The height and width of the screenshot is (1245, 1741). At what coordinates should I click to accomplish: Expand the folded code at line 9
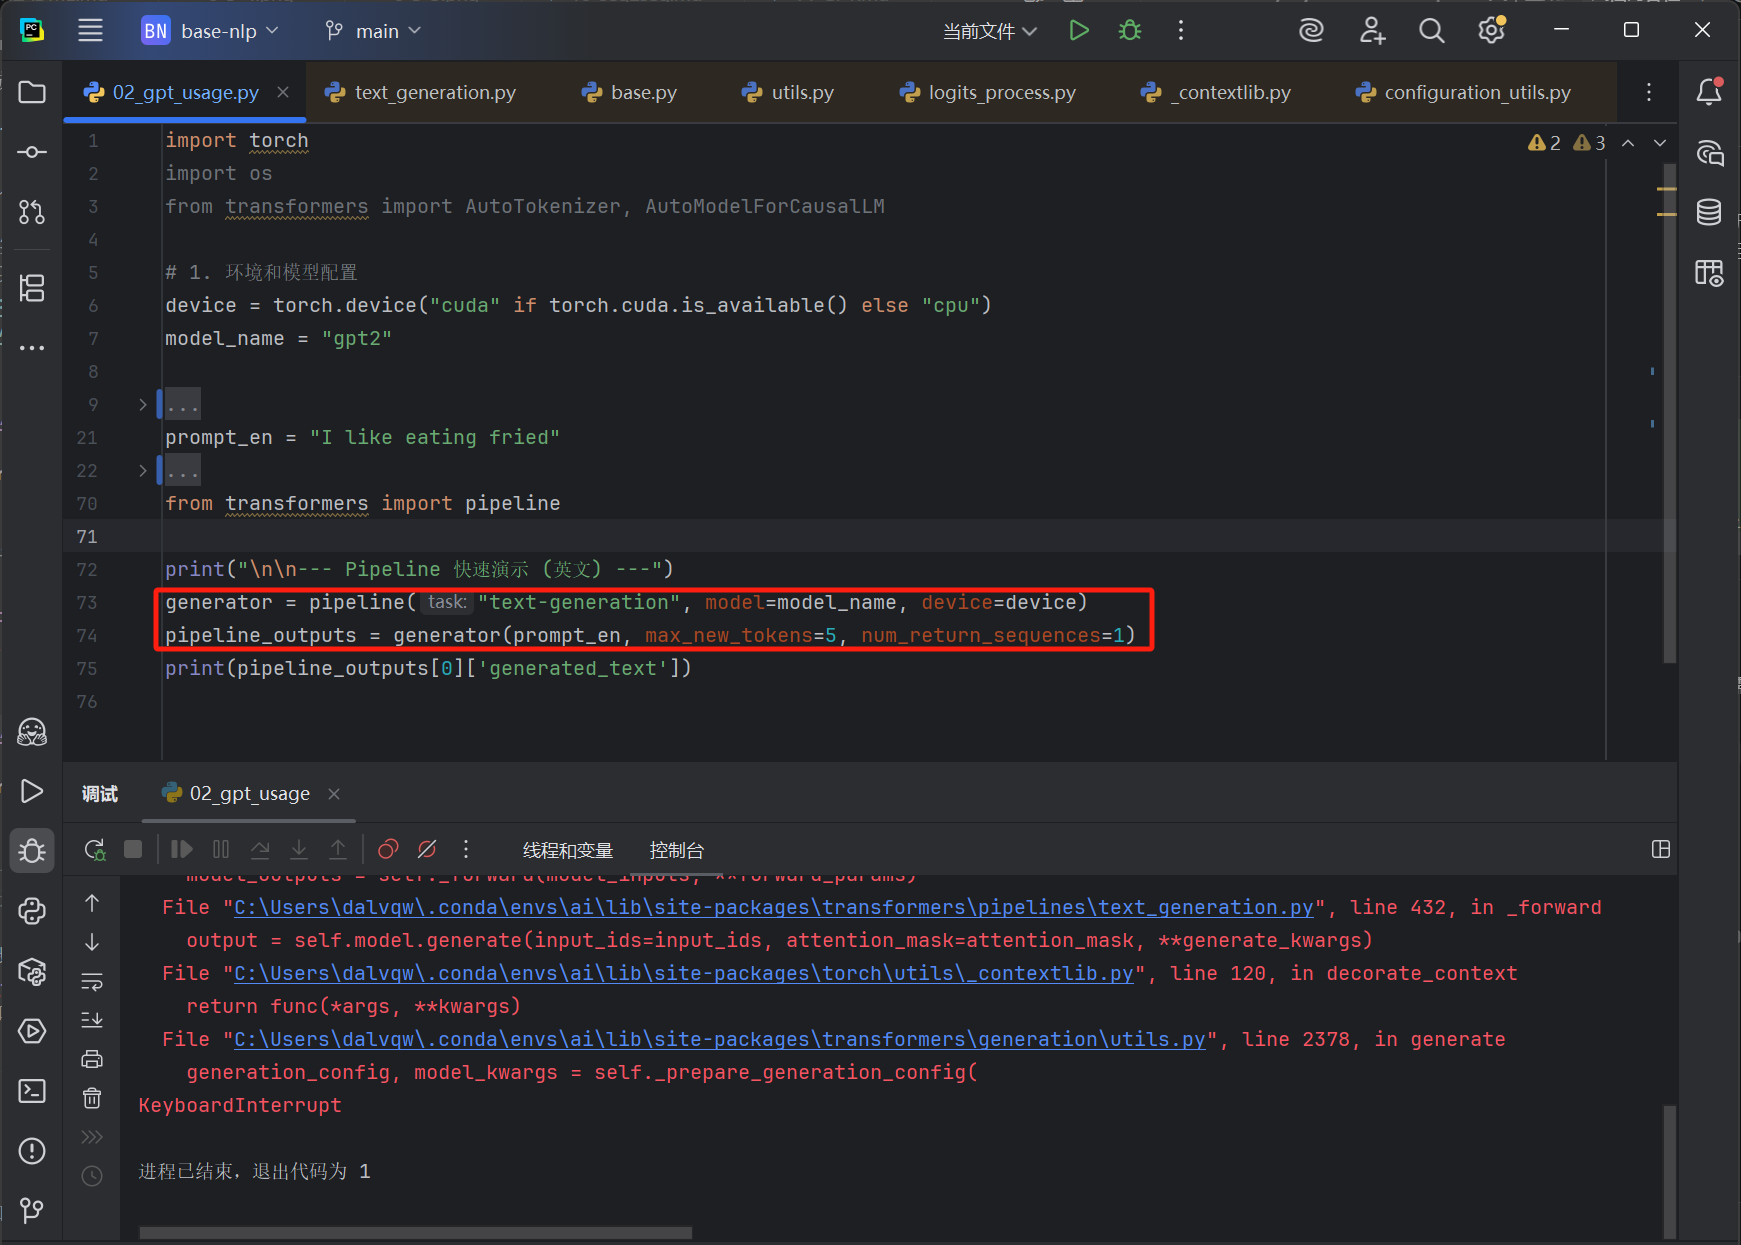[x=143, y=405]
